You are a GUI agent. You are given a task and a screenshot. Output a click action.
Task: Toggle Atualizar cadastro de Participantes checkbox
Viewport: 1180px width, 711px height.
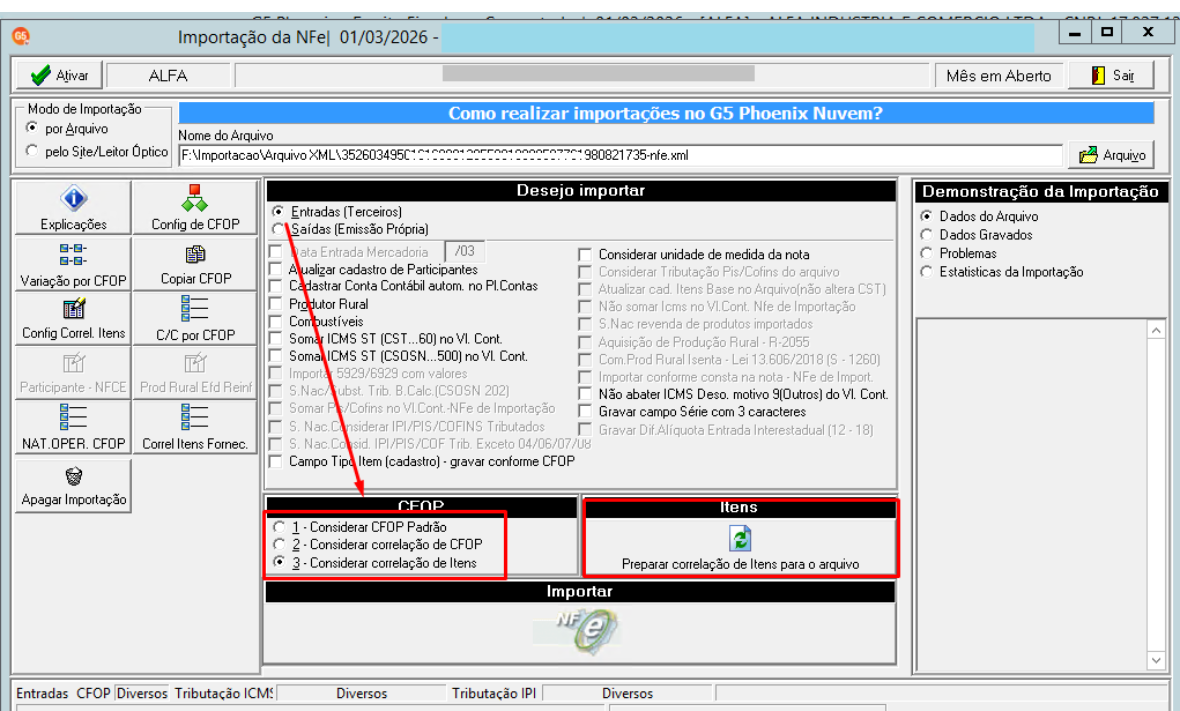[275, 269]
